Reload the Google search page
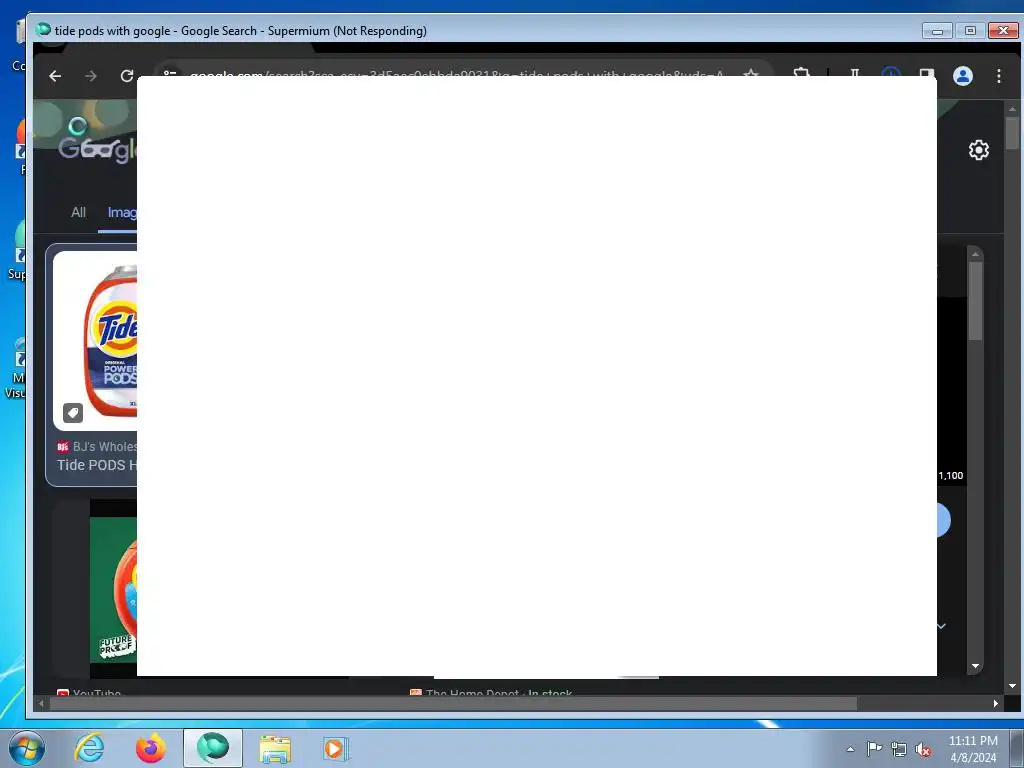The height and width of the screenshot is (768, 1024). pyautogui.click(x=127, y=76)
